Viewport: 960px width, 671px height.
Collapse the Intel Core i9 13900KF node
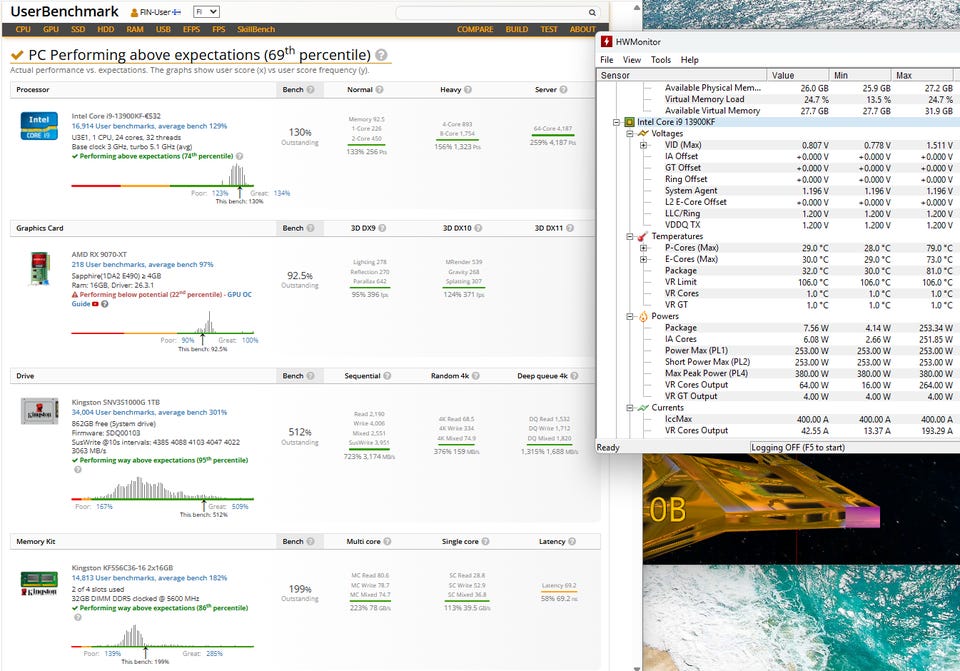click(x=617, y=122)
